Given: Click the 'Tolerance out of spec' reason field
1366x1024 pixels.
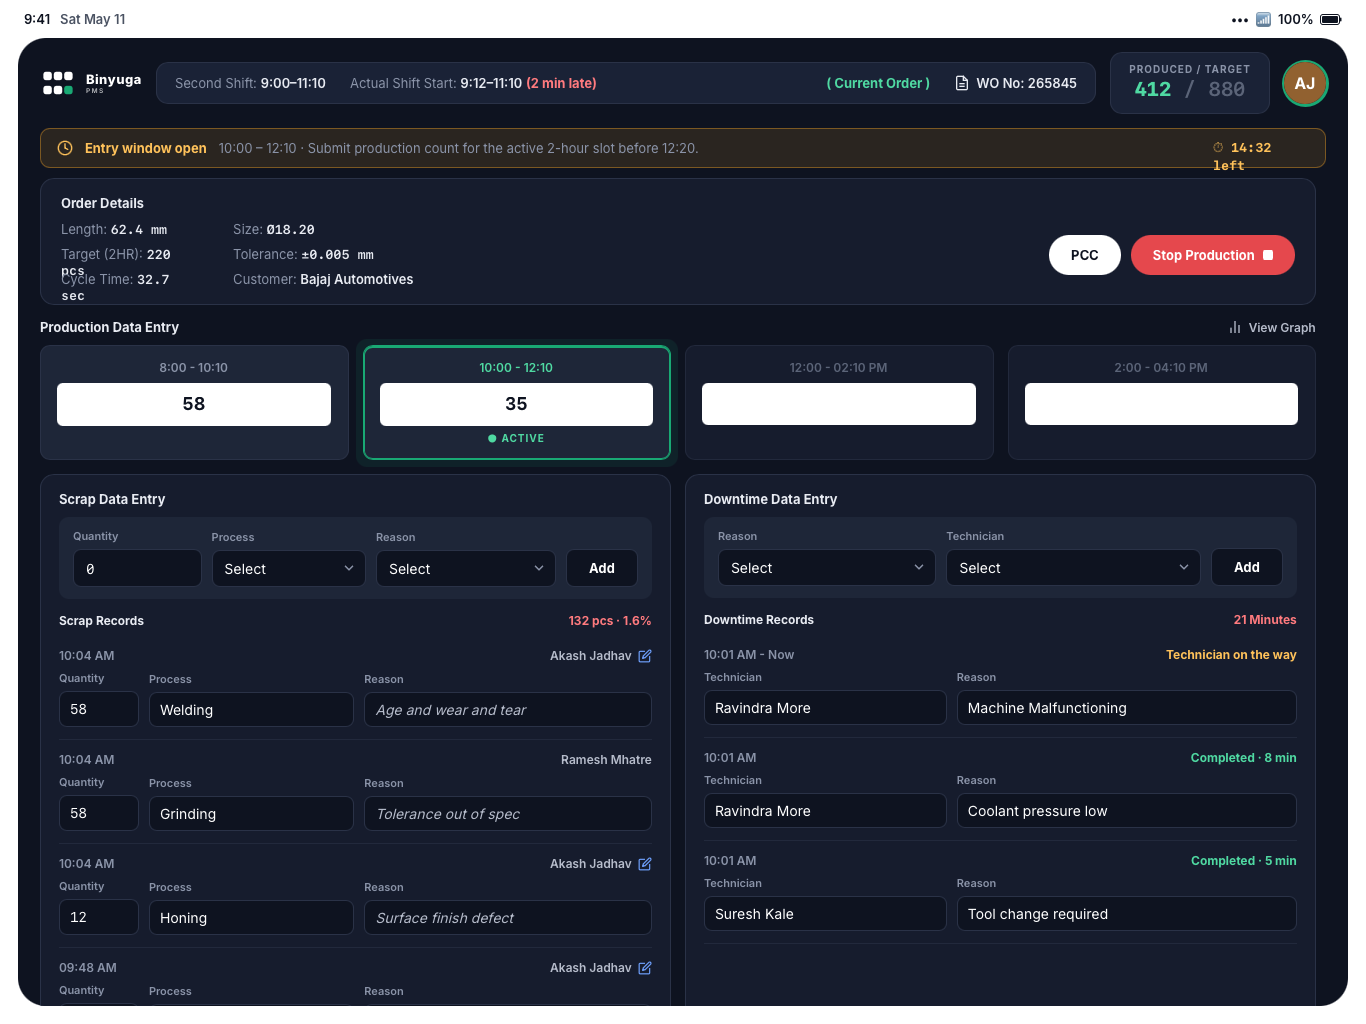Looking at the screenshot, I should pos(508,813).
